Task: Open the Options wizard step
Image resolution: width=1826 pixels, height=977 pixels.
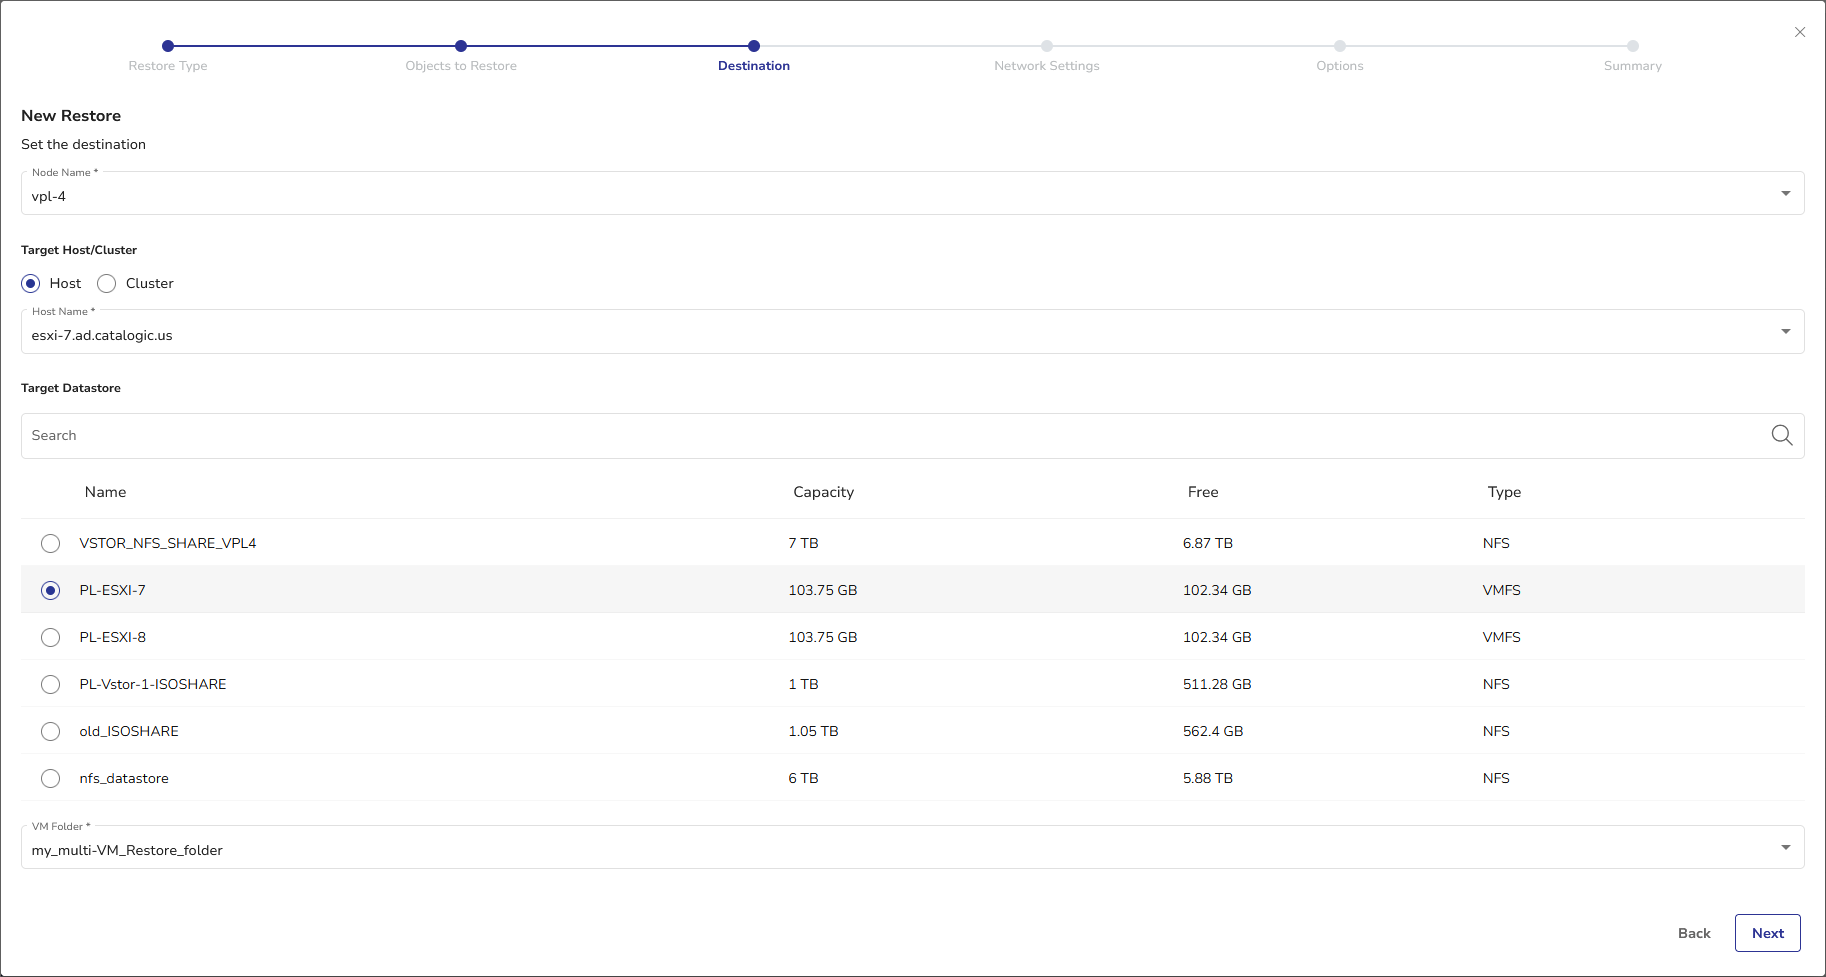Action: click(1339, 46)
